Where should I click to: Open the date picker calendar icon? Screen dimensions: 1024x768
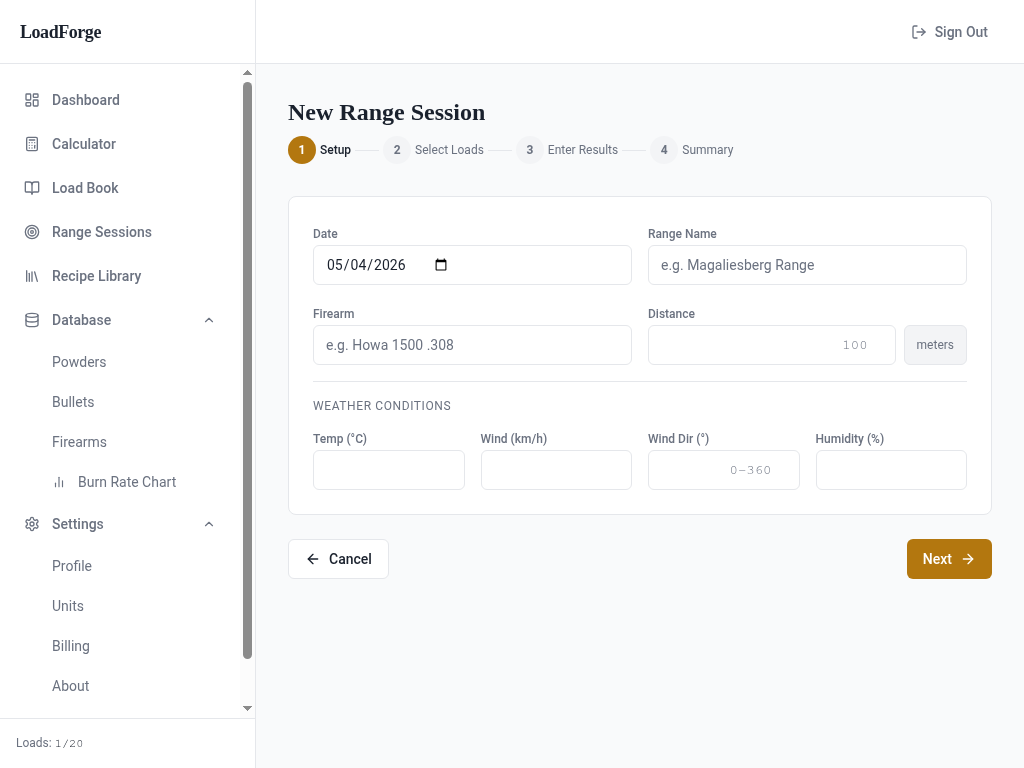click(441, 264)
